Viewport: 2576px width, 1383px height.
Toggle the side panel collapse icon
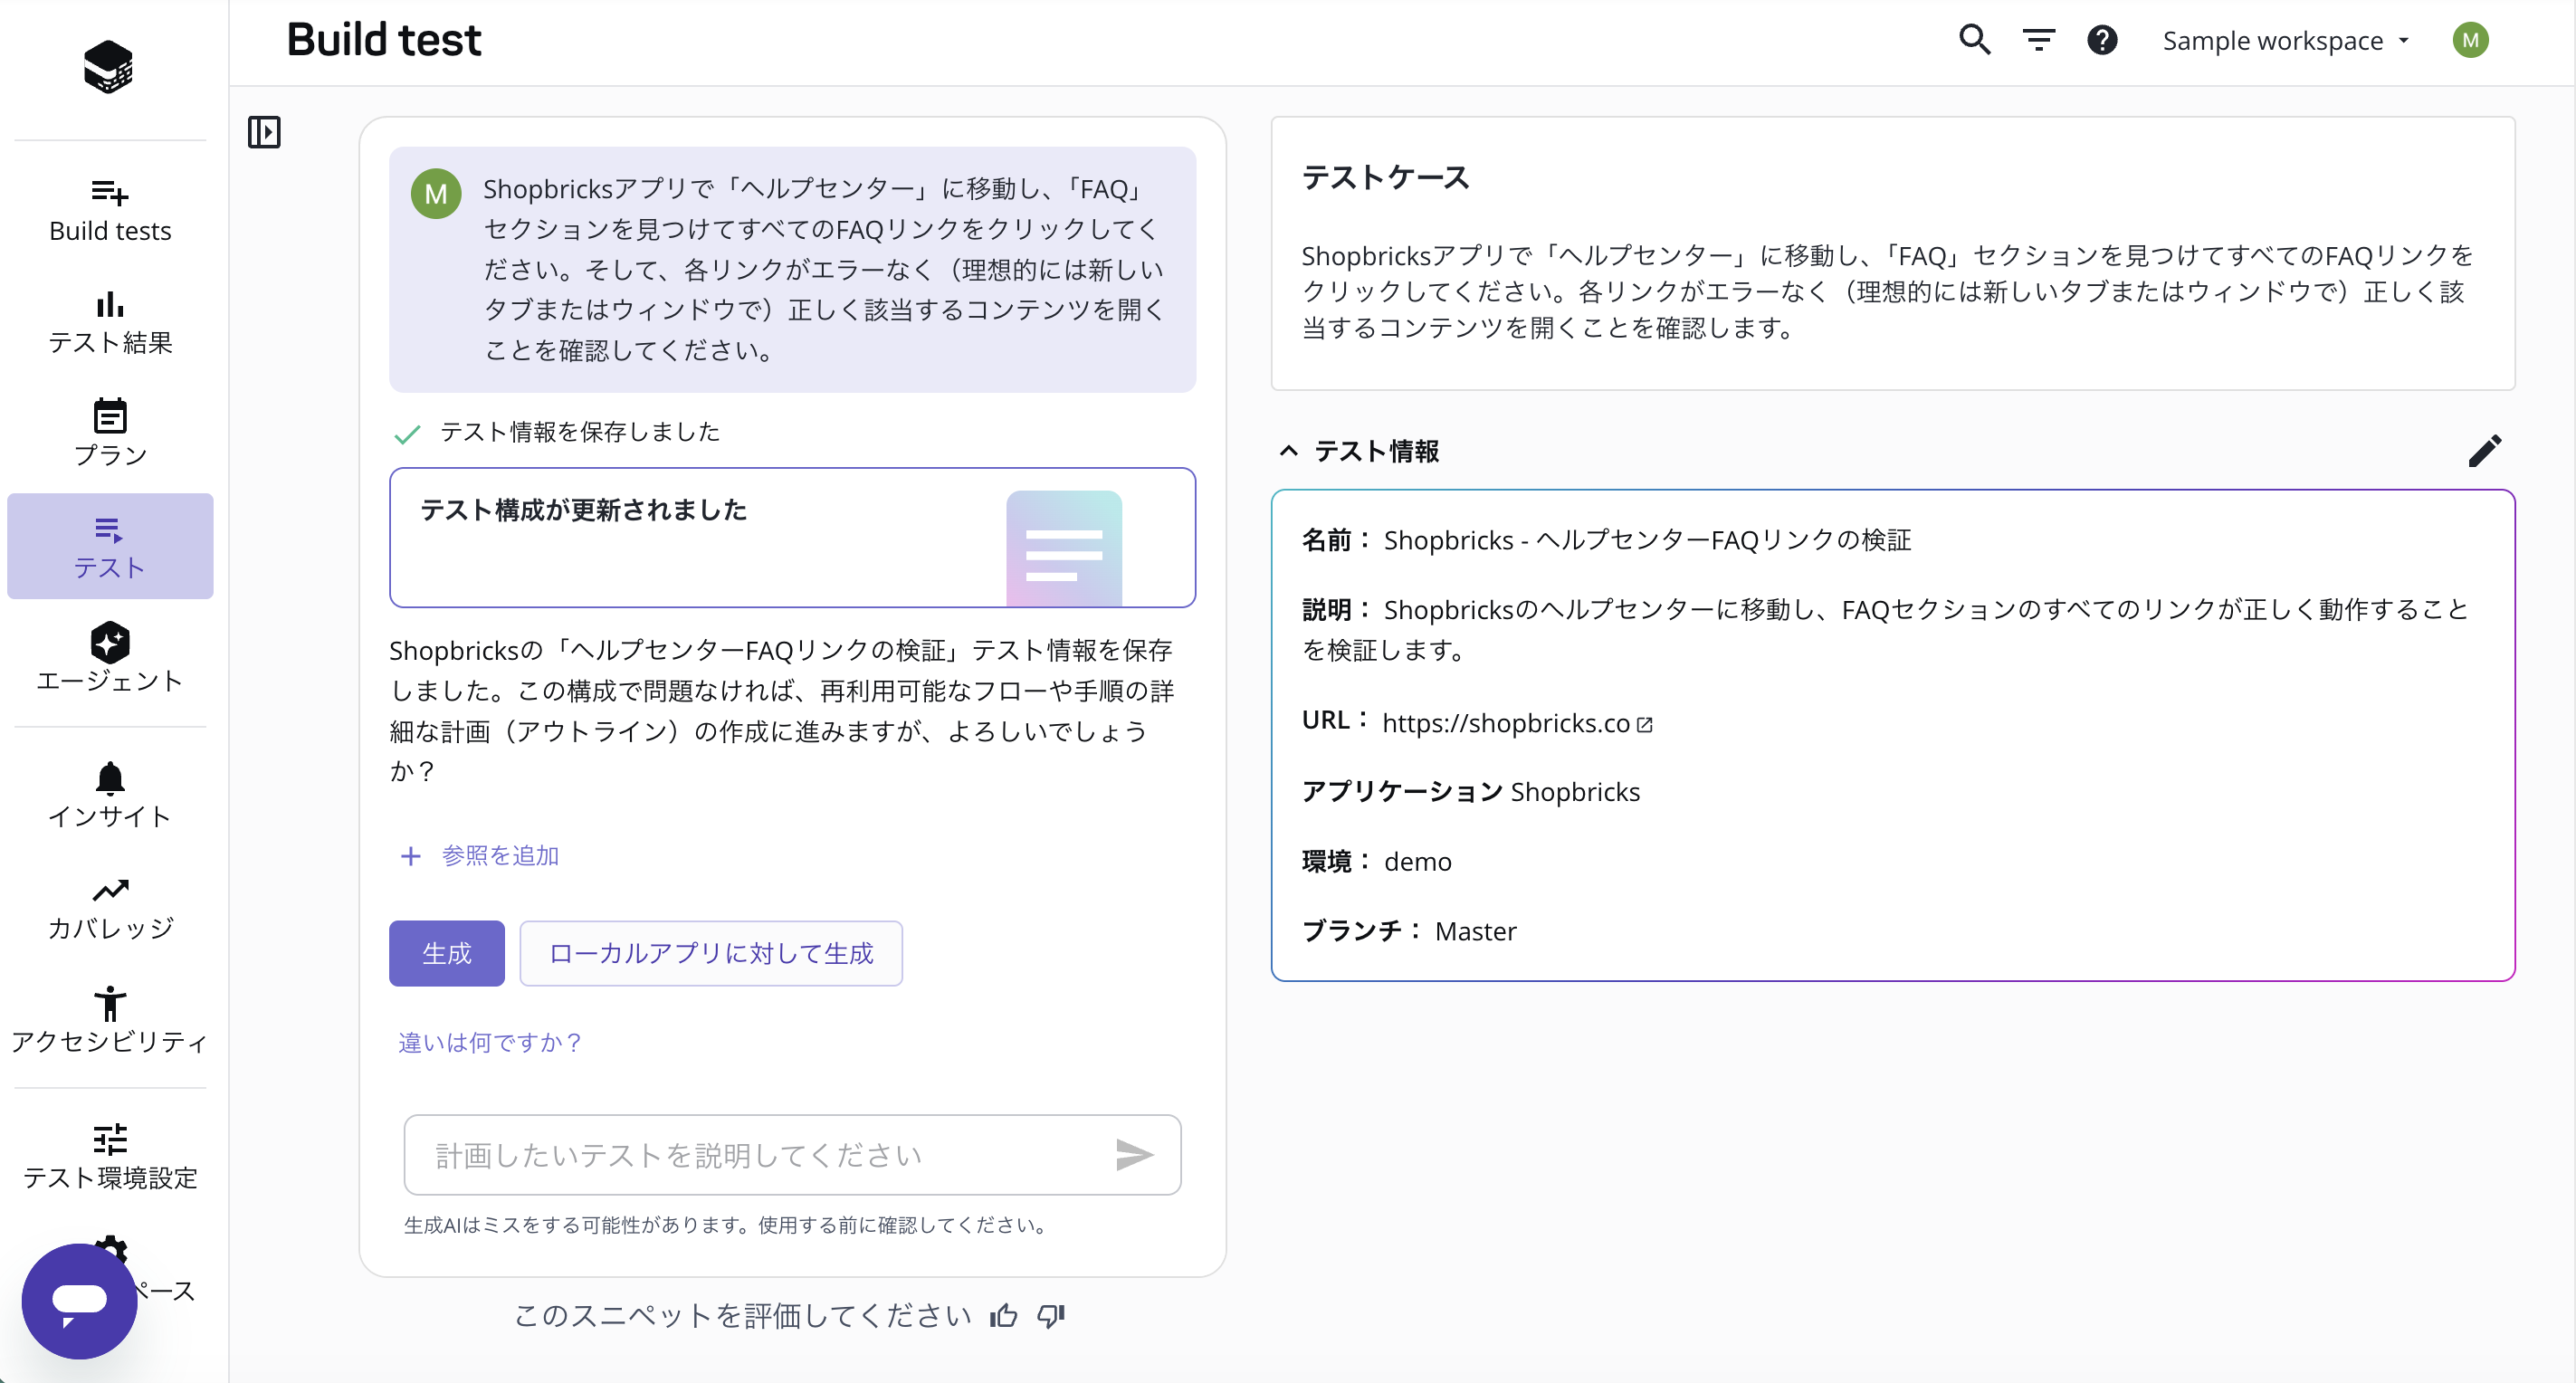264,132
